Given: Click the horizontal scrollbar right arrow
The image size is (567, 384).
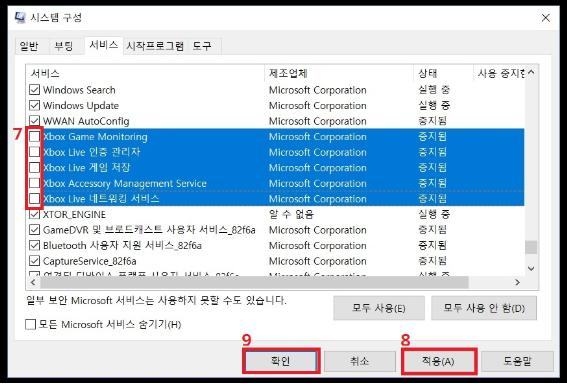Looking at the screenshot, I should pos(517,282).
